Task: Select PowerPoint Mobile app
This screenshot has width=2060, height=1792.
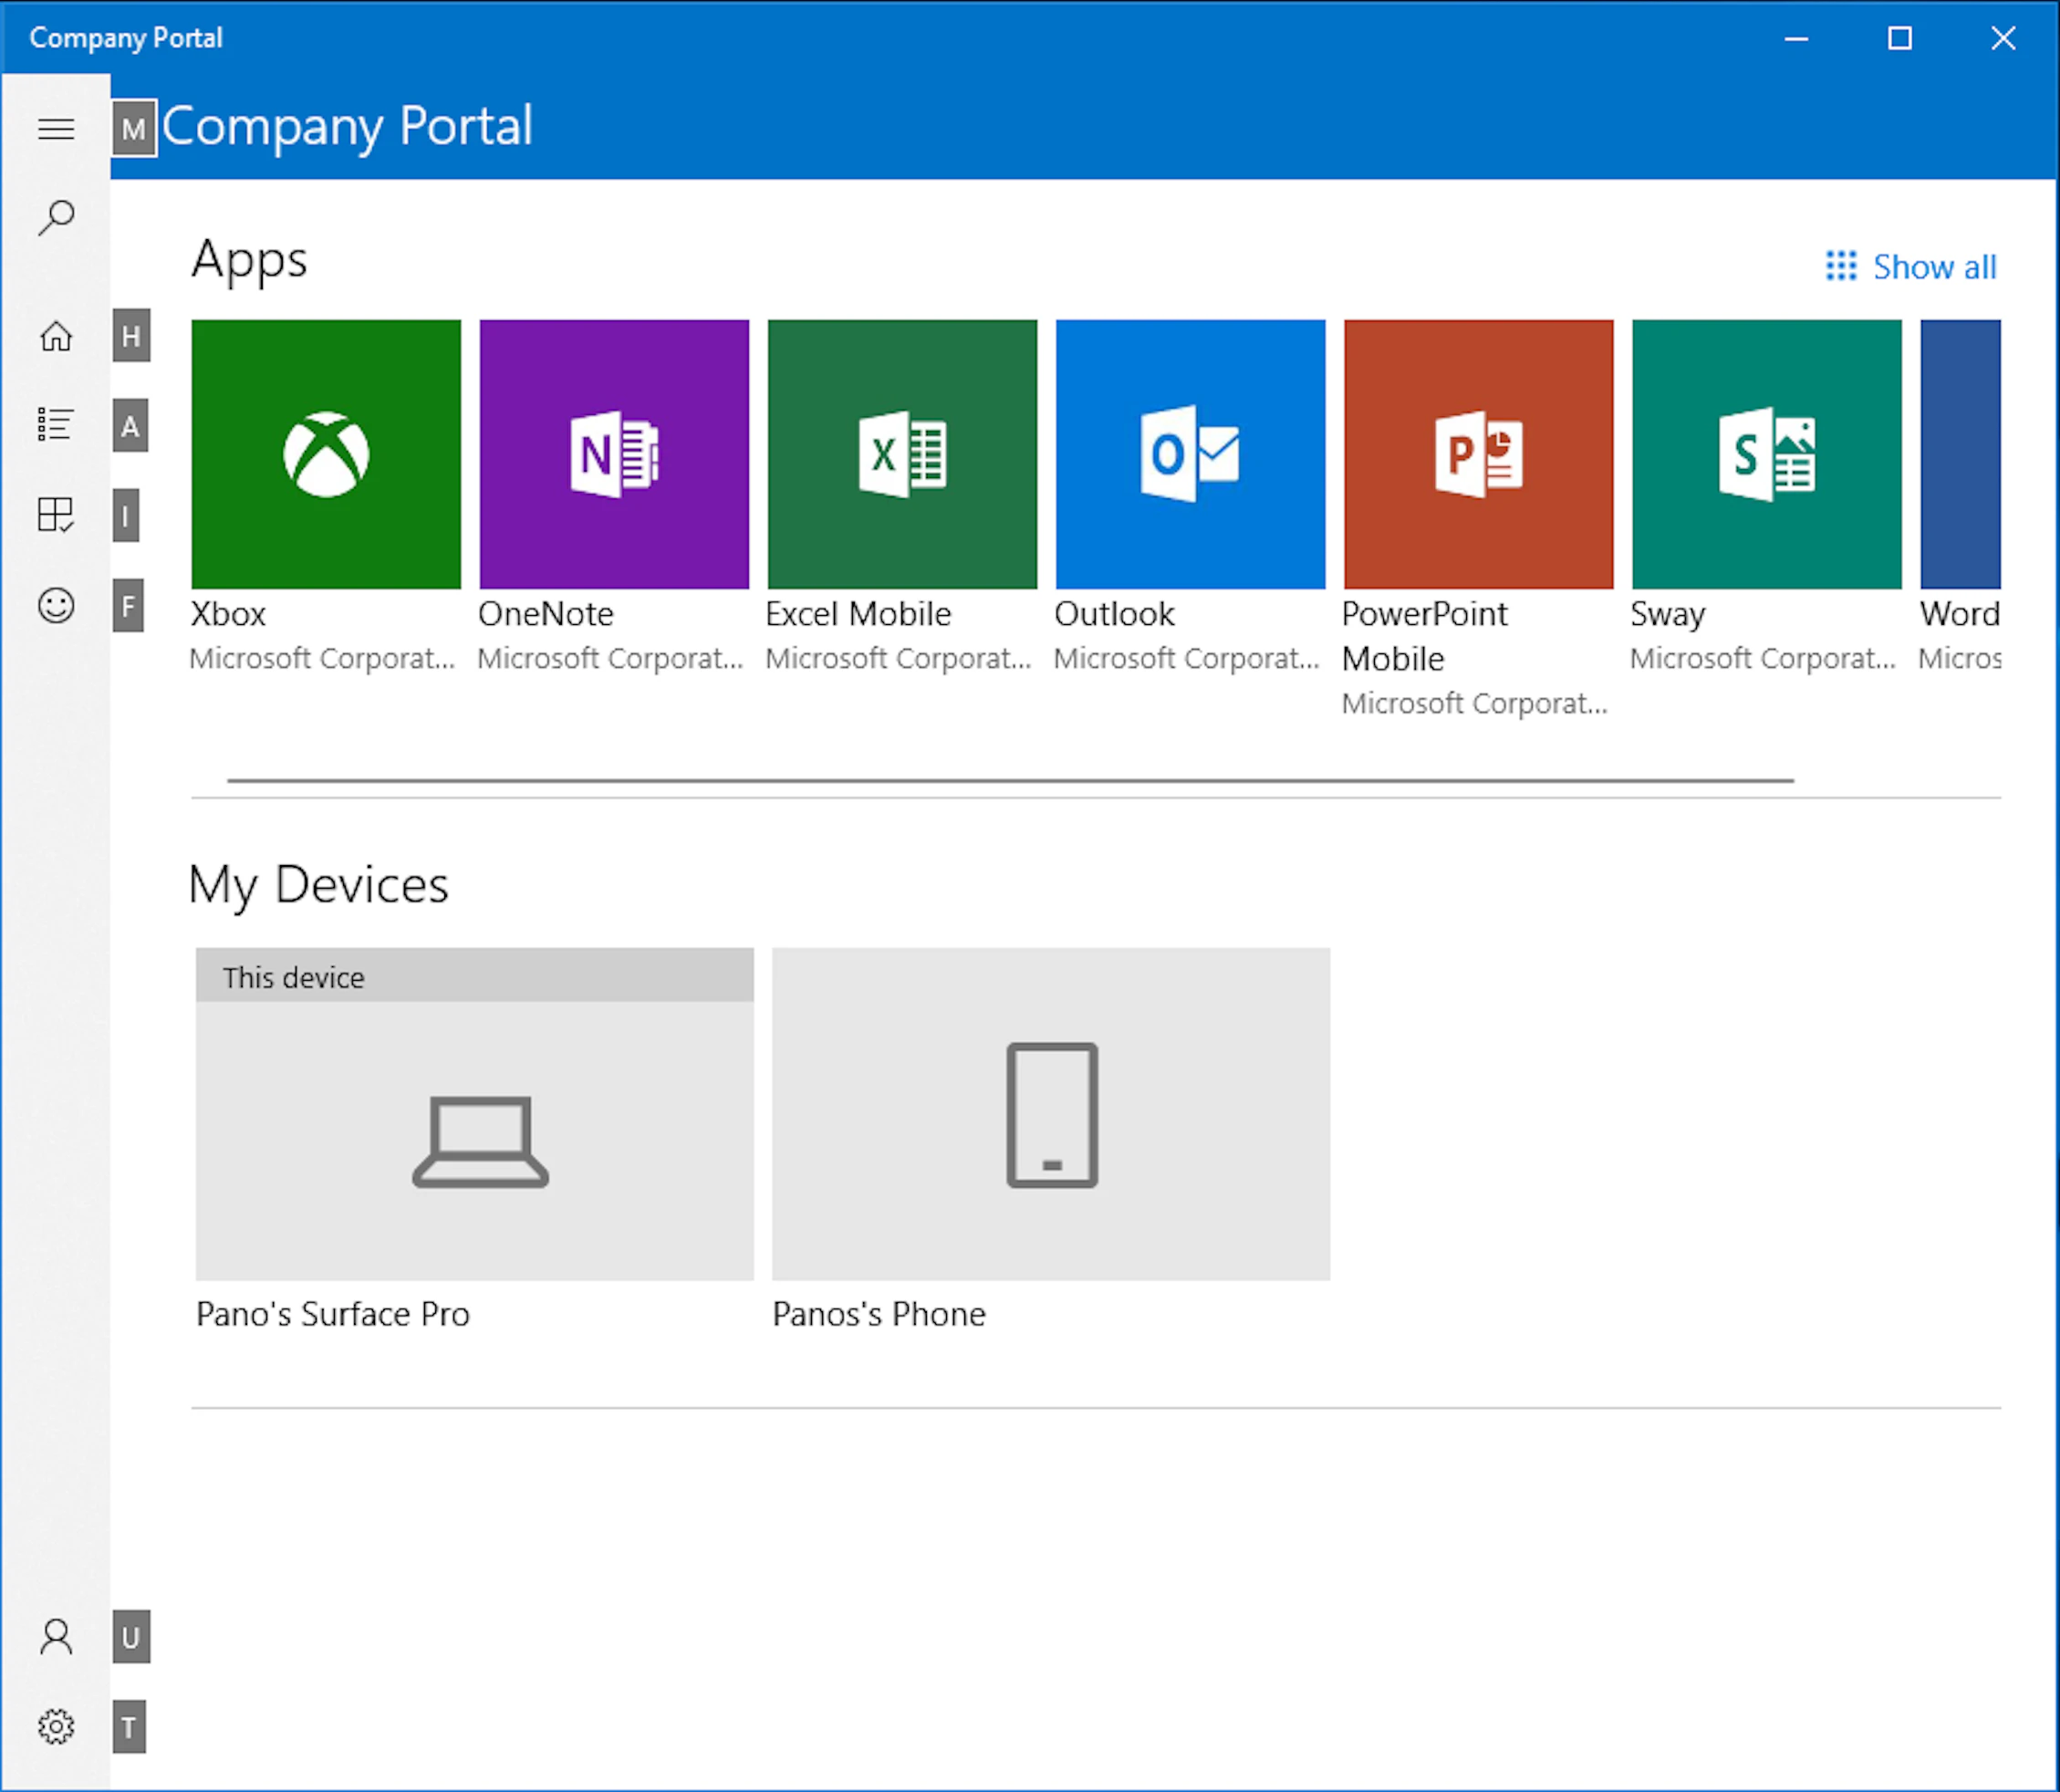Action: [1477, 453]
